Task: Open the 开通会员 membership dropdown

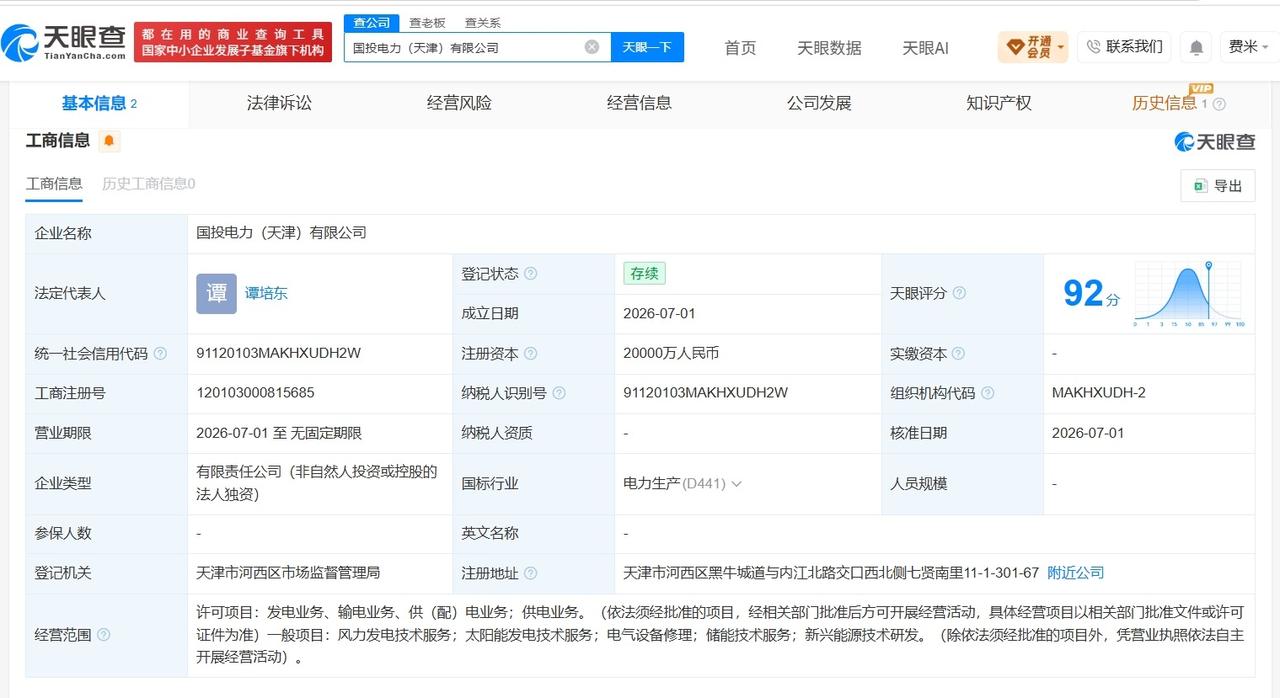Action: [1034, 47]
